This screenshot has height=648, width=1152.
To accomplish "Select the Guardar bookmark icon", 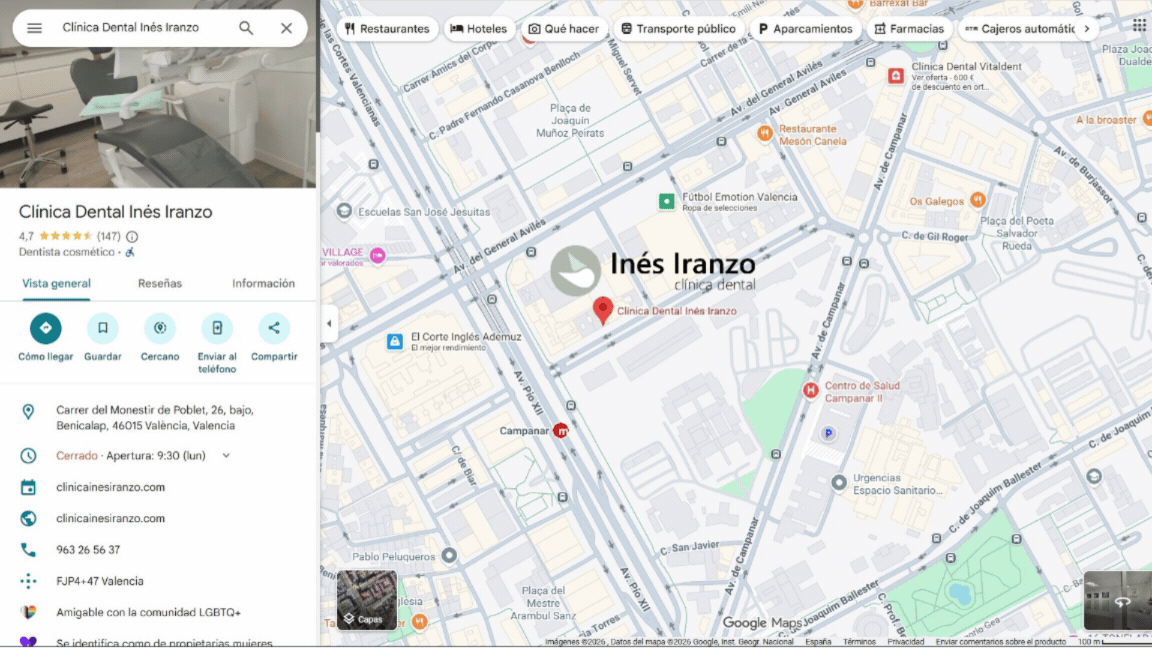I will (x=102, y=326).
